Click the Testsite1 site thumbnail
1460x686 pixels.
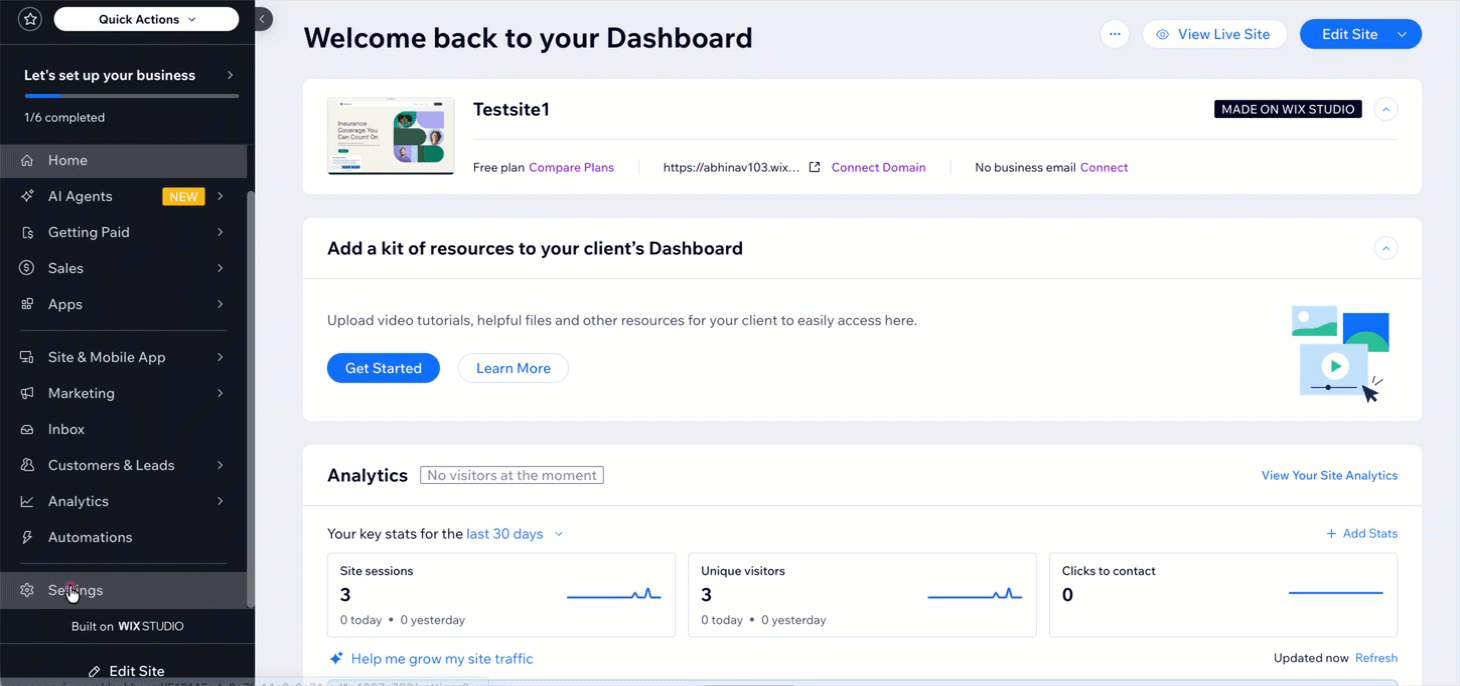point(391,136)
